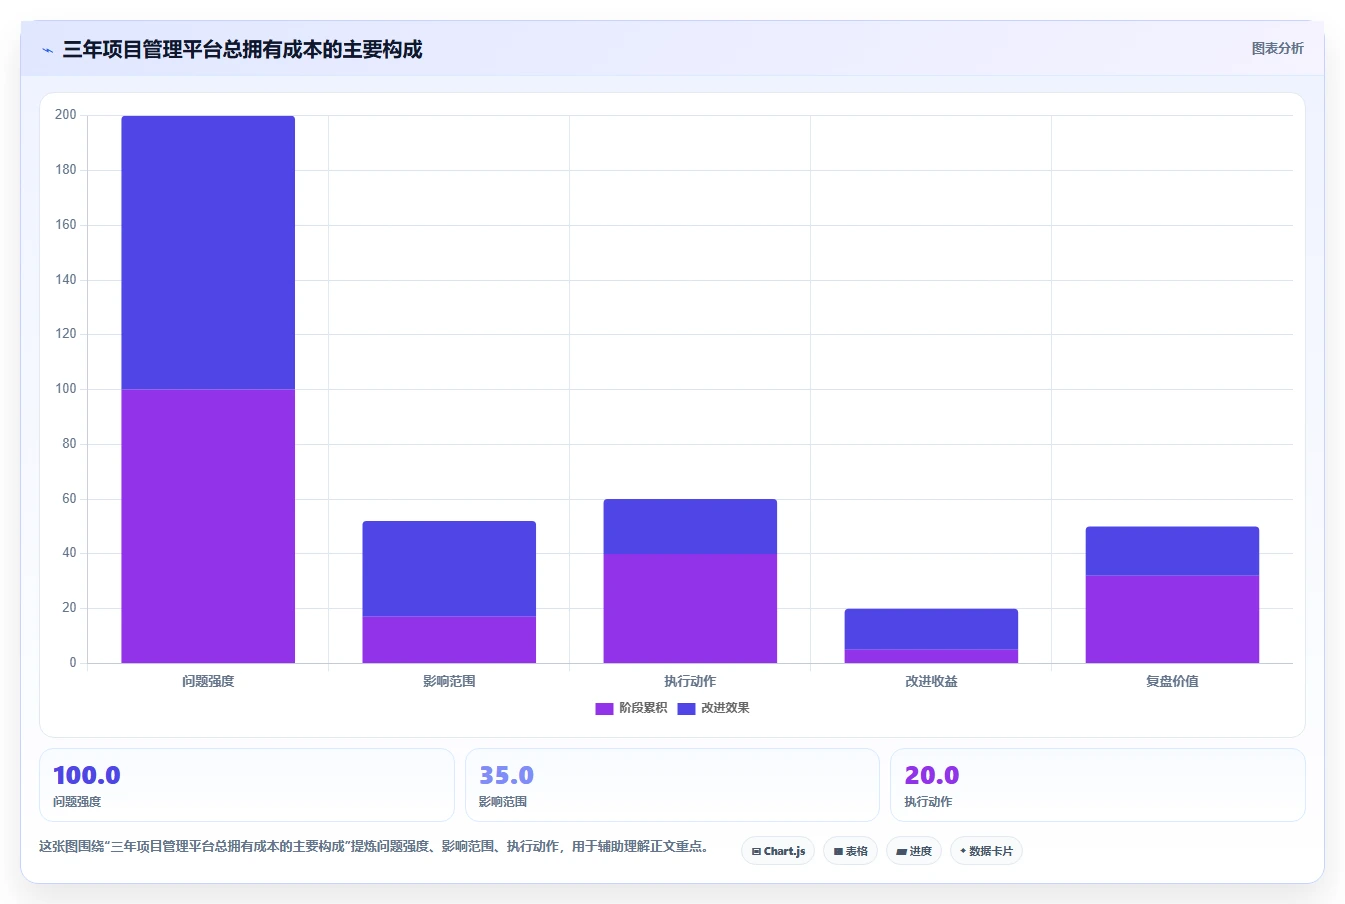
Task: Click the 问题强度 x-axis label
Action: point(208,681)
